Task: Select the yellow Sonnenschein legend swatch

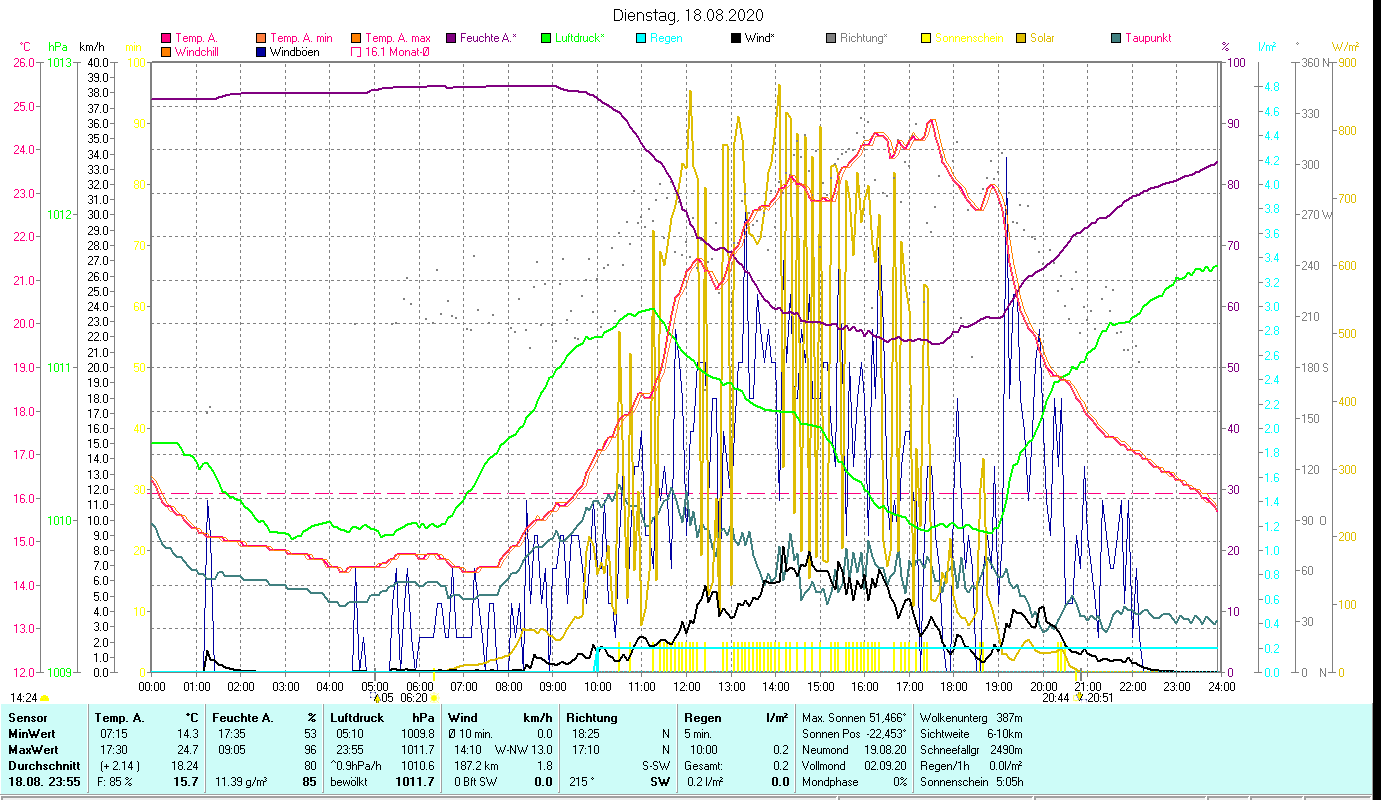Action: 926,38
